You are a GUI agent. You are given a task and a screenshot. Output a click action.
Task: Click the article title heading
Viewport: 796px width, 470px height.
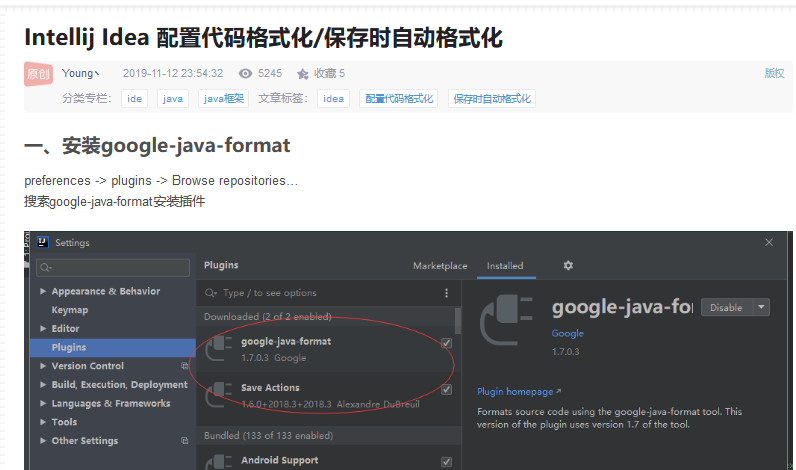click(263, 38)
